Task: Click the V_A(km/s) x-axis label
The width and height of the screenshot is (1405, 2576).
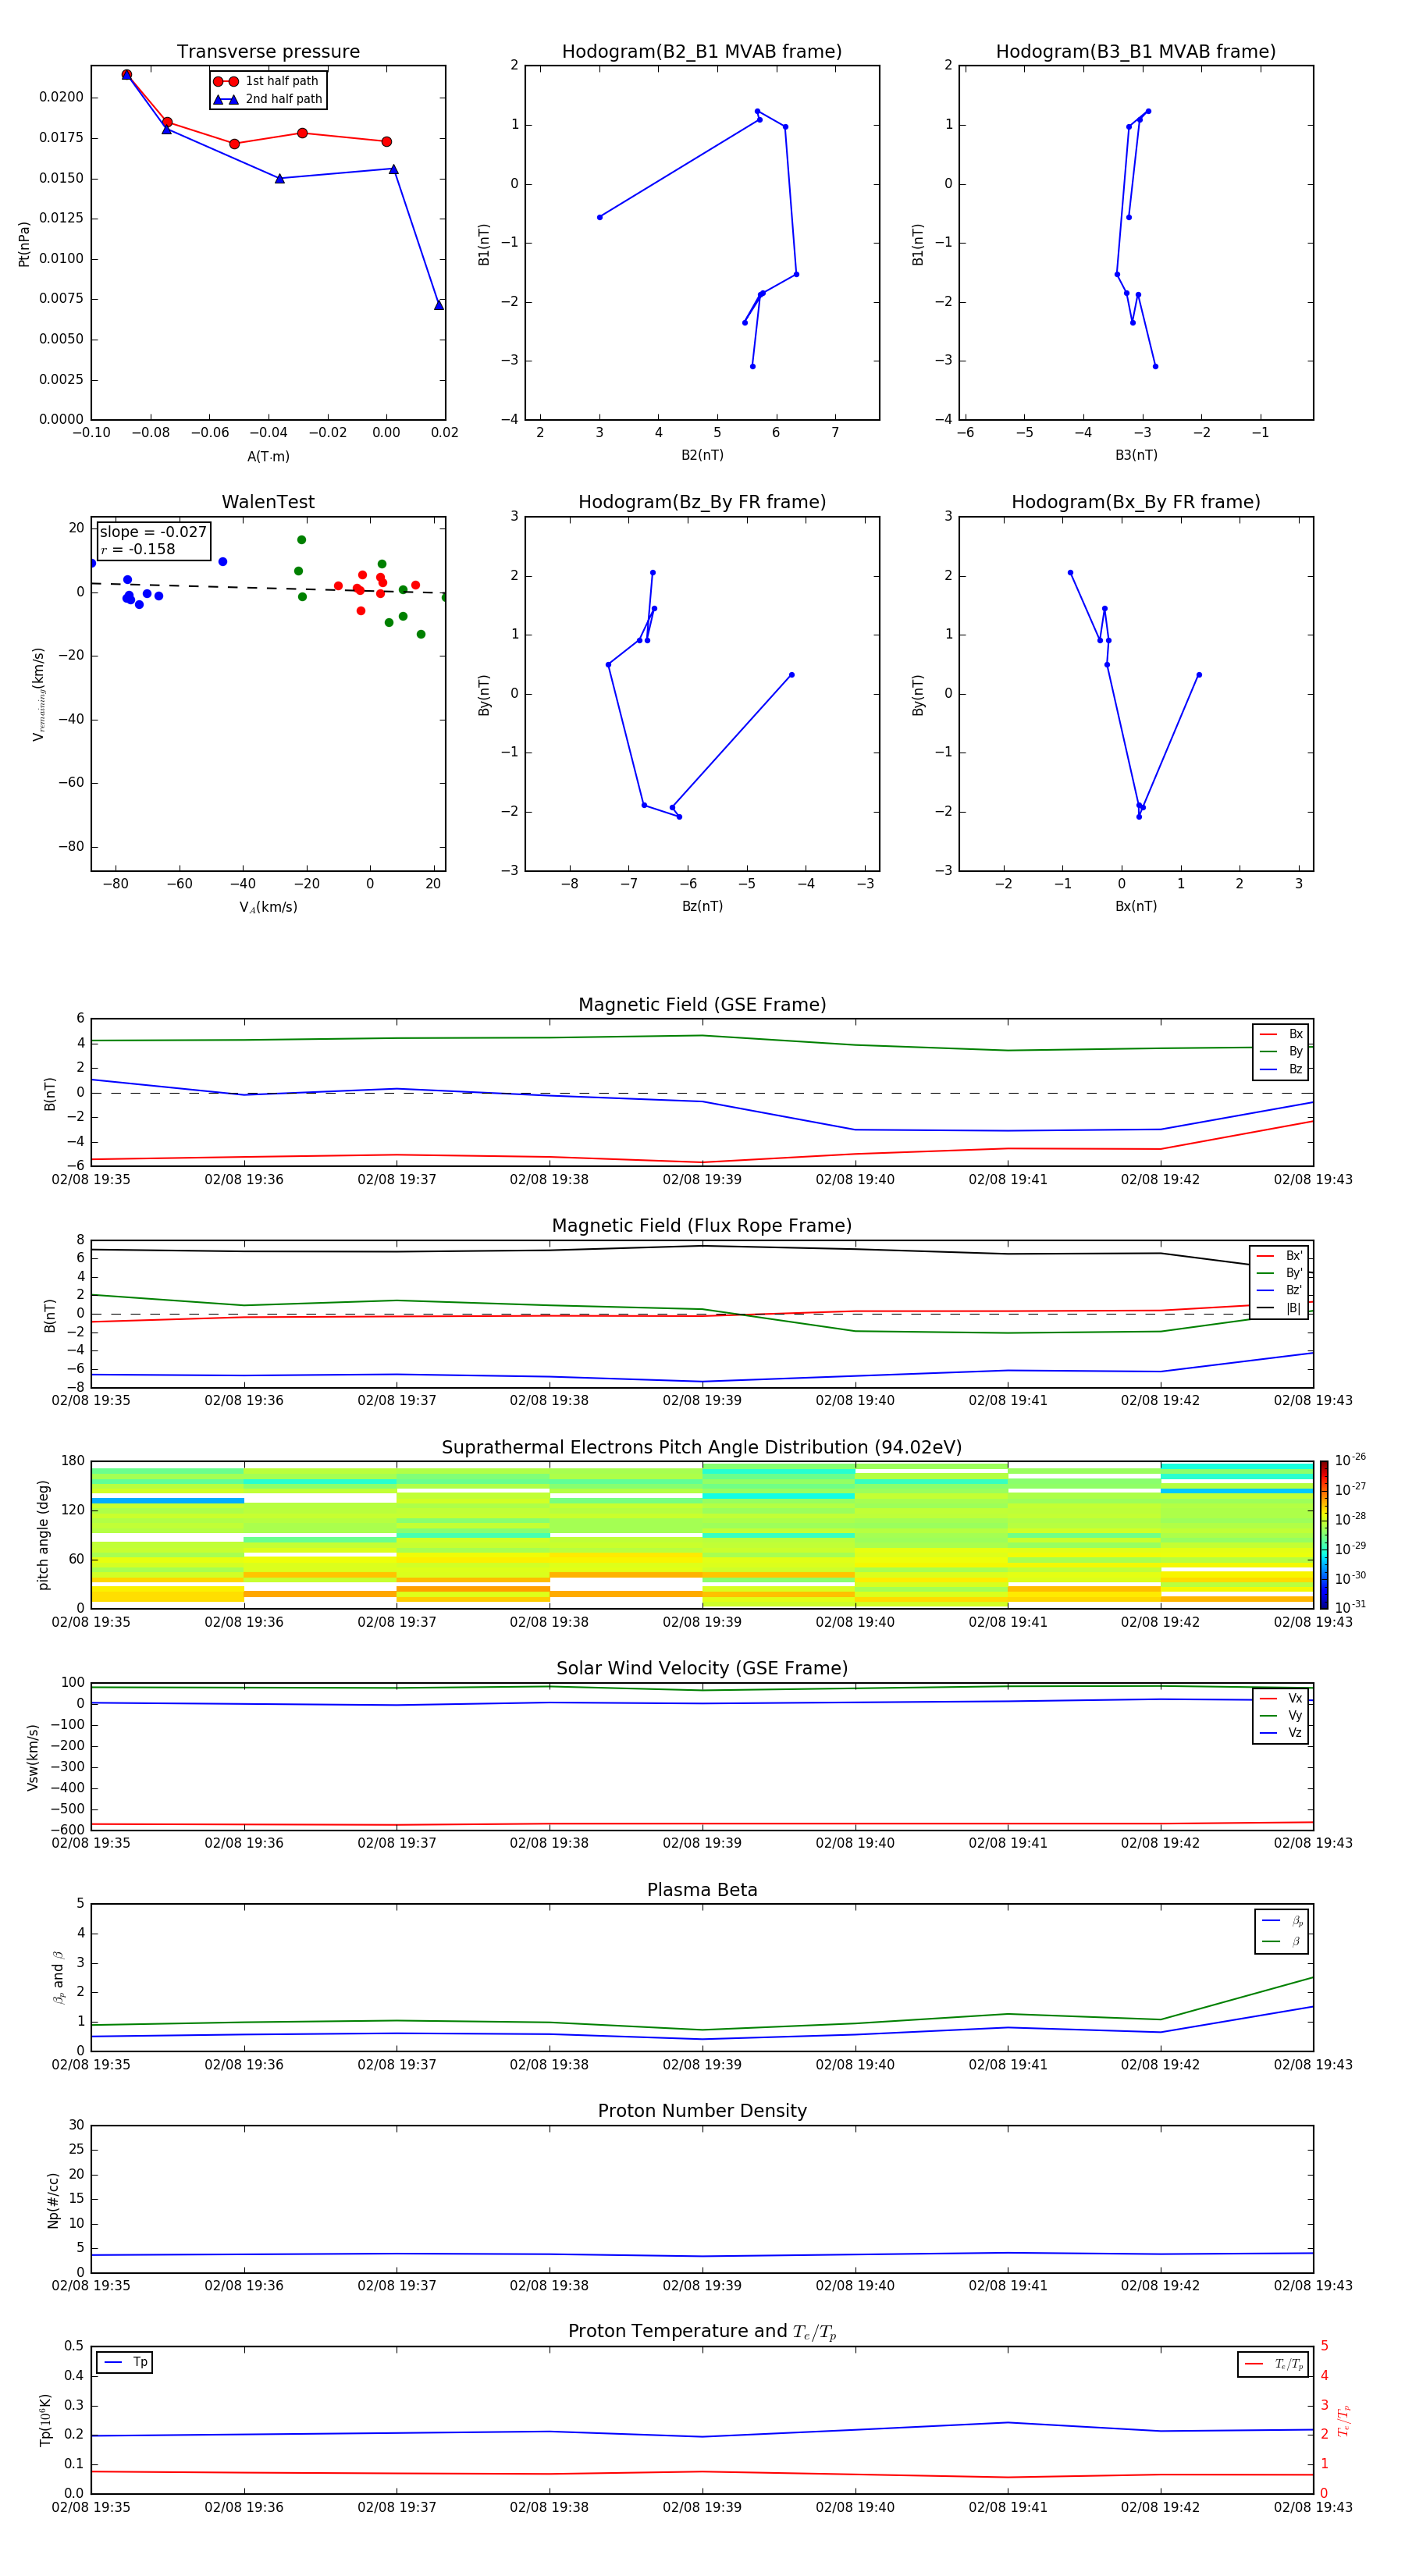Action: click(x=268, y=907)
